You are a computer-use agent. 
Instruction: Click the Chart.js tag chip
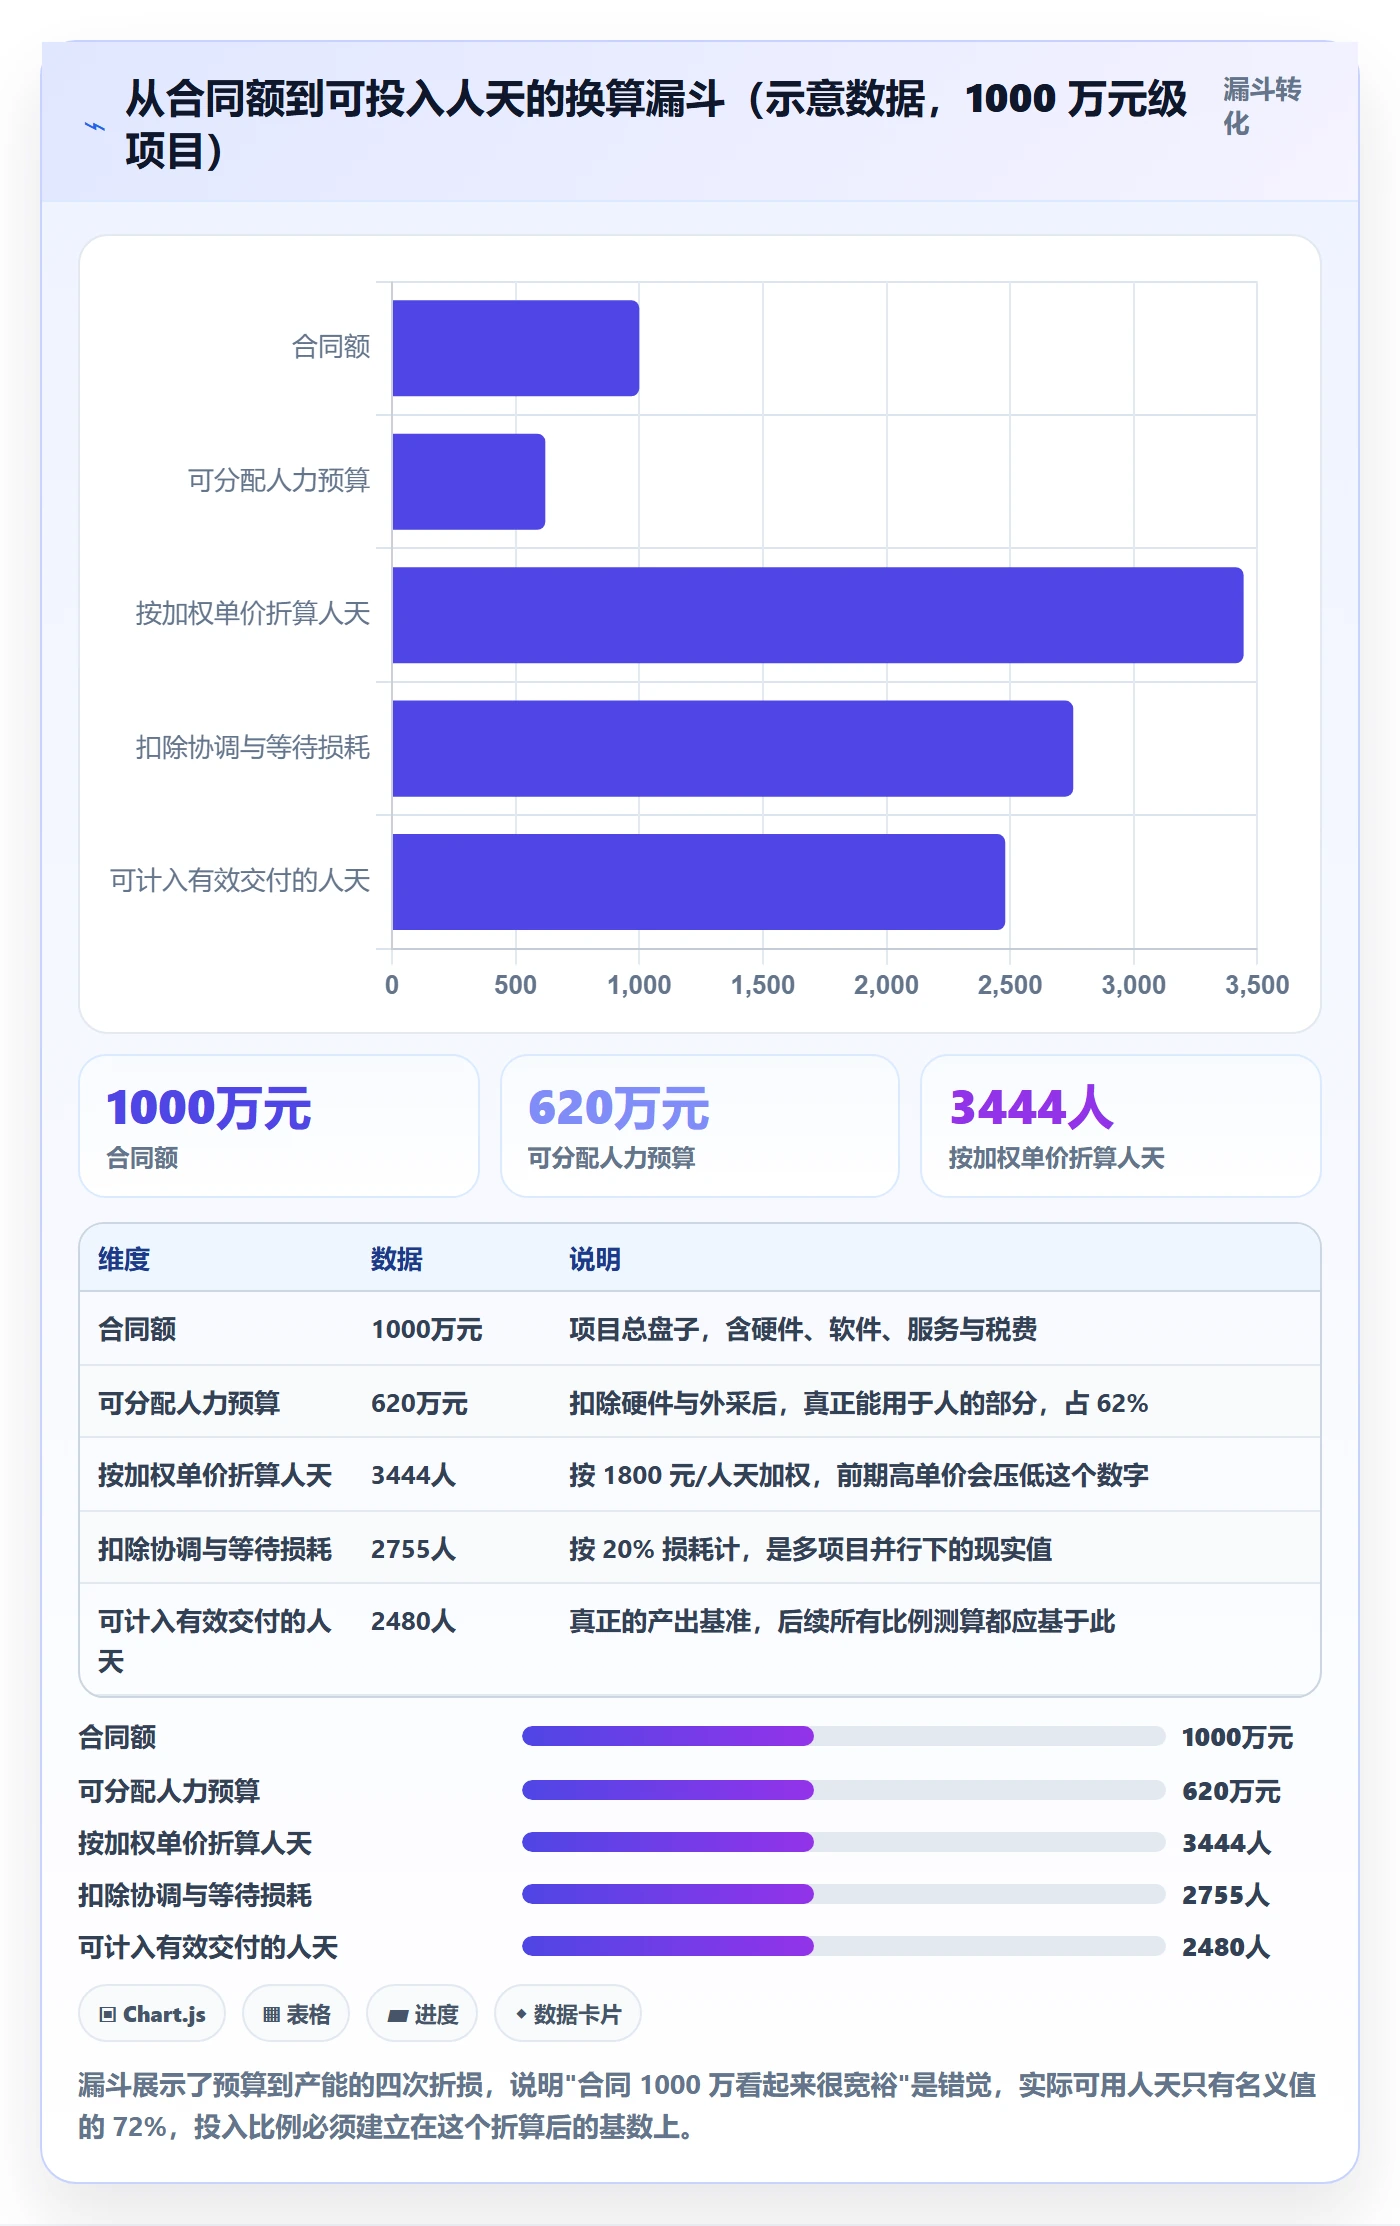click(x=152, y=2014)
